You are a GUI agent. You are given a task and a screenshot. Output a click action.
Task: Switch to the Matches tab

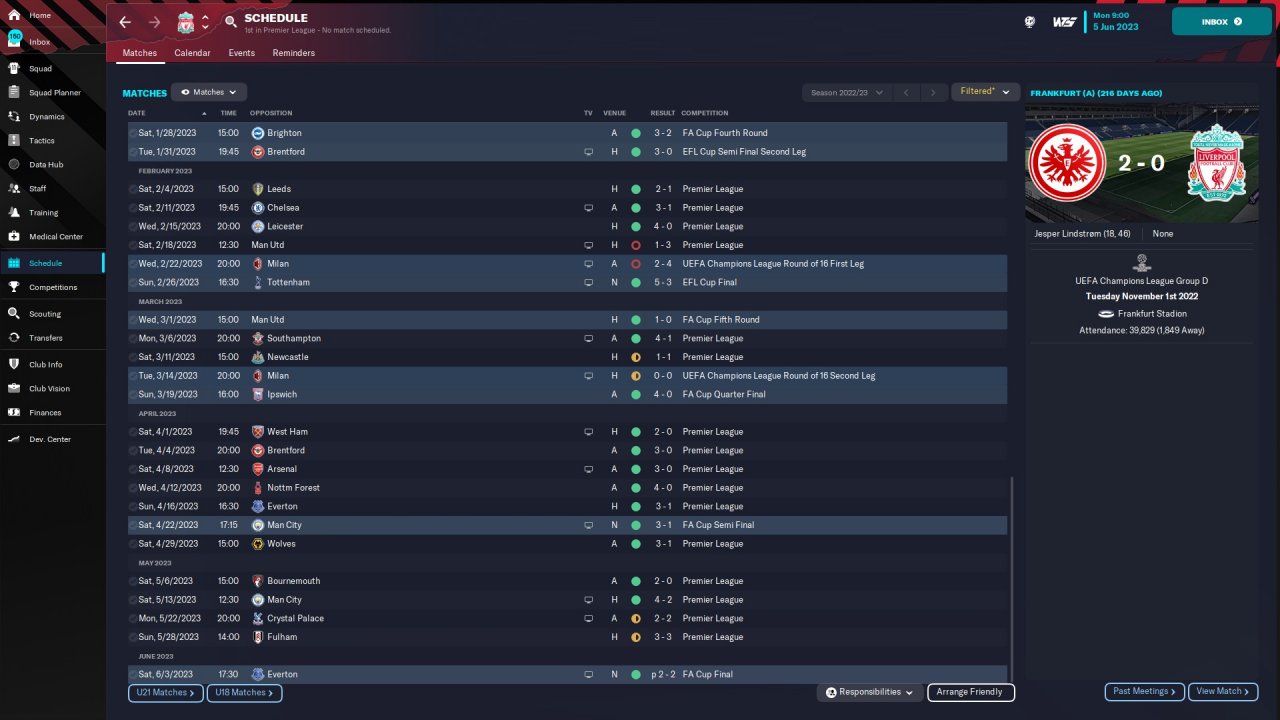tap(140, 53)
